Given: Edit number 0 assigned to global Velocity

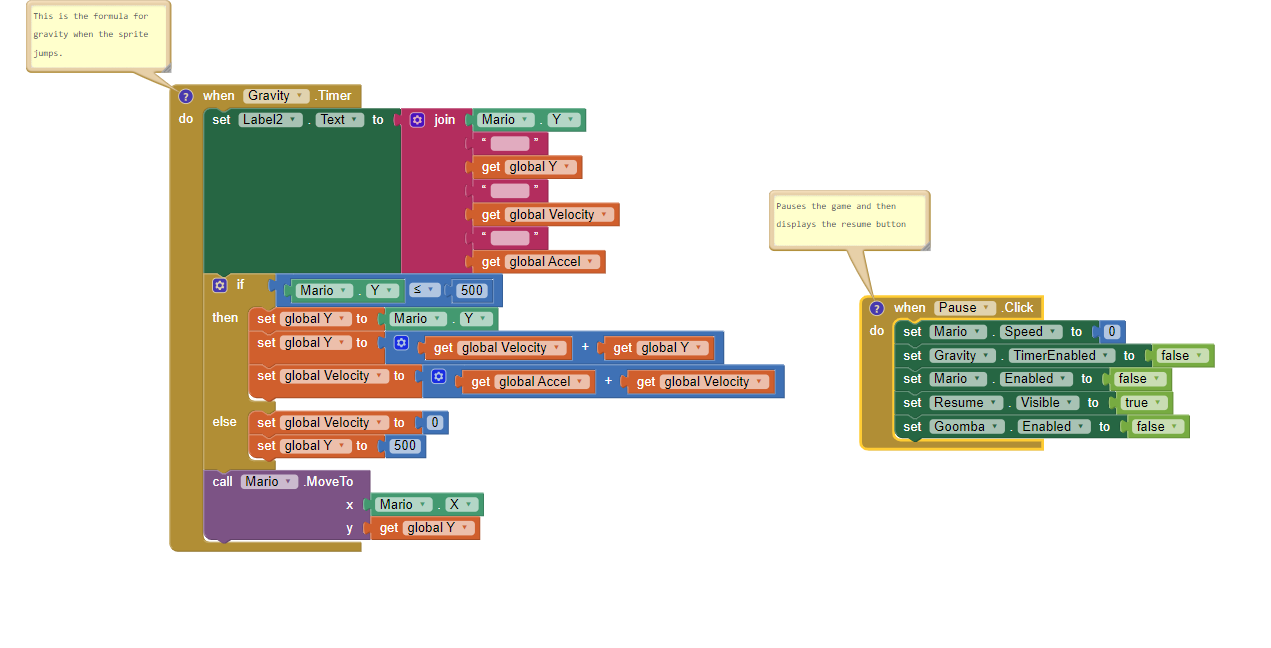Looking at the screenshot, I should point(434,423).
